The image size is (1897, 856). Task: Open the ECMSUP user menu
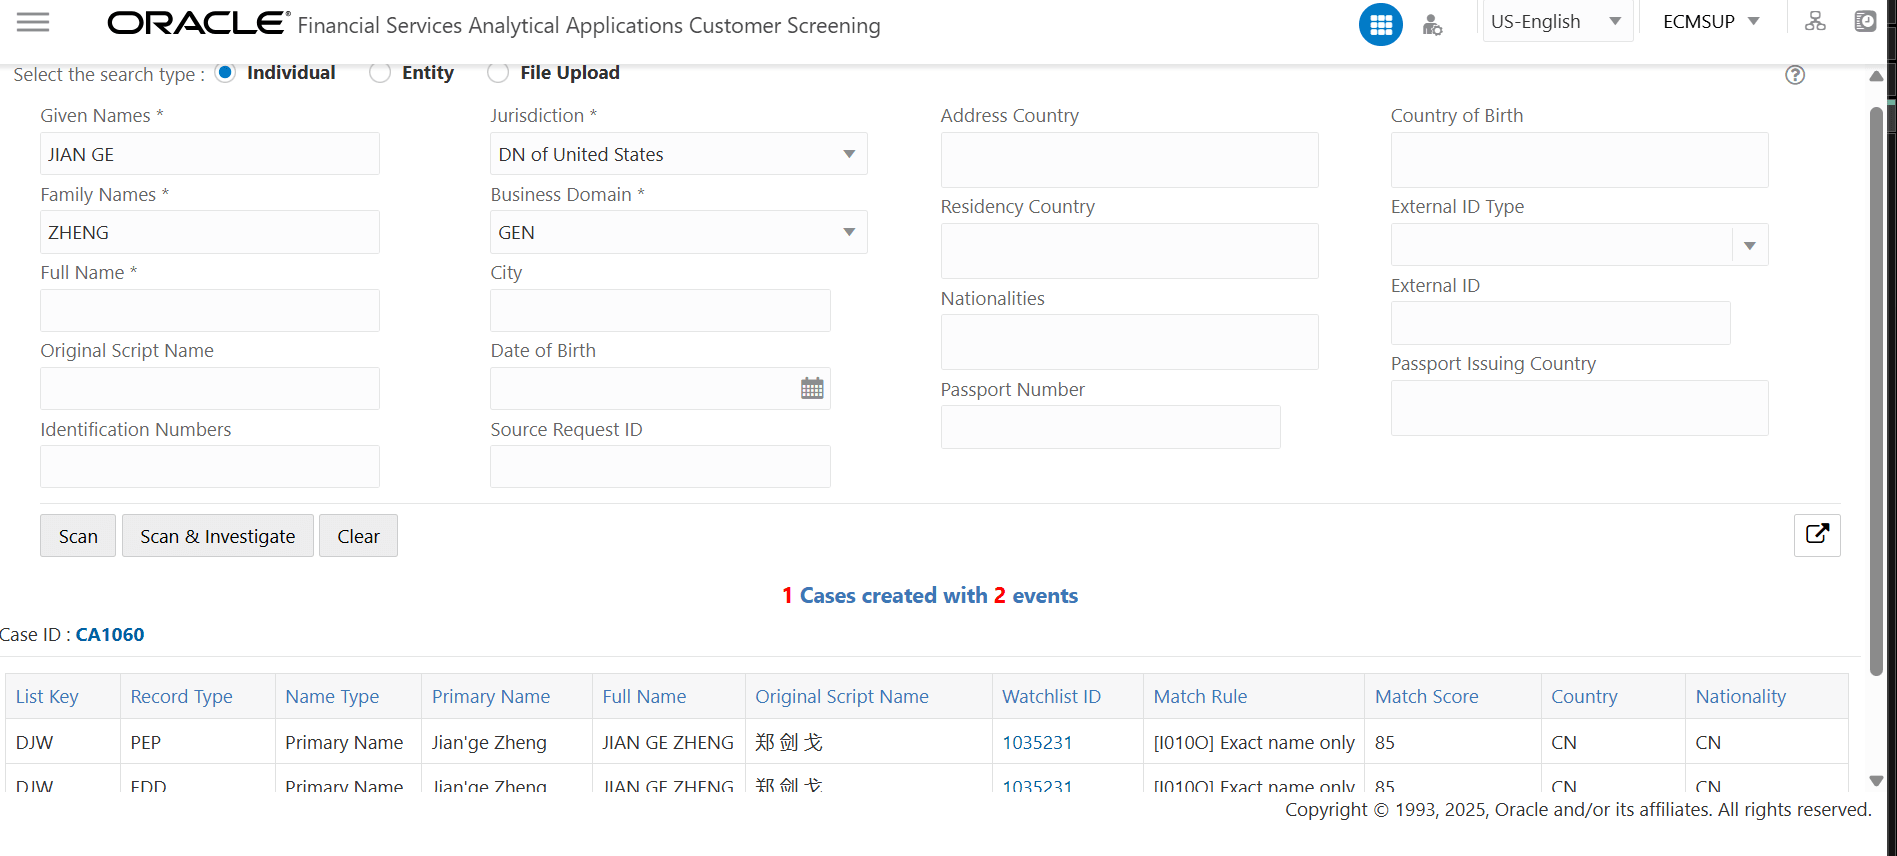pyautogui.click(x=1710, y=22)
